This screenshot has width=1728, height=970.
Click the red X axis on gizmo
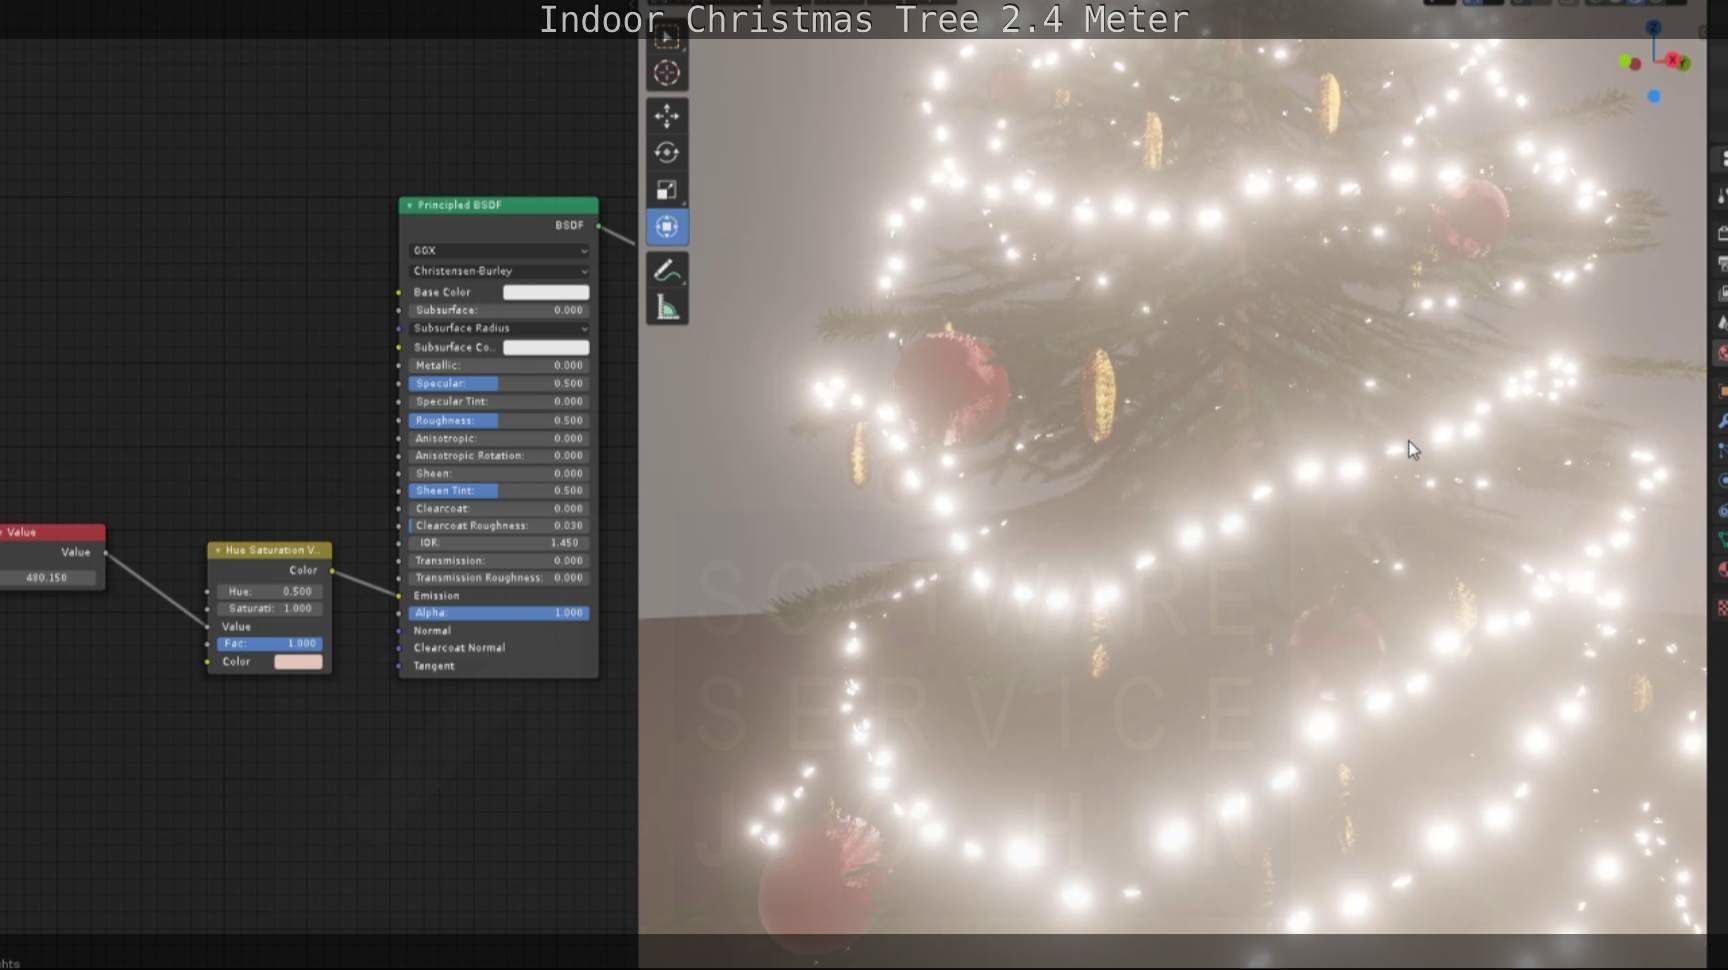point(1672,60)
